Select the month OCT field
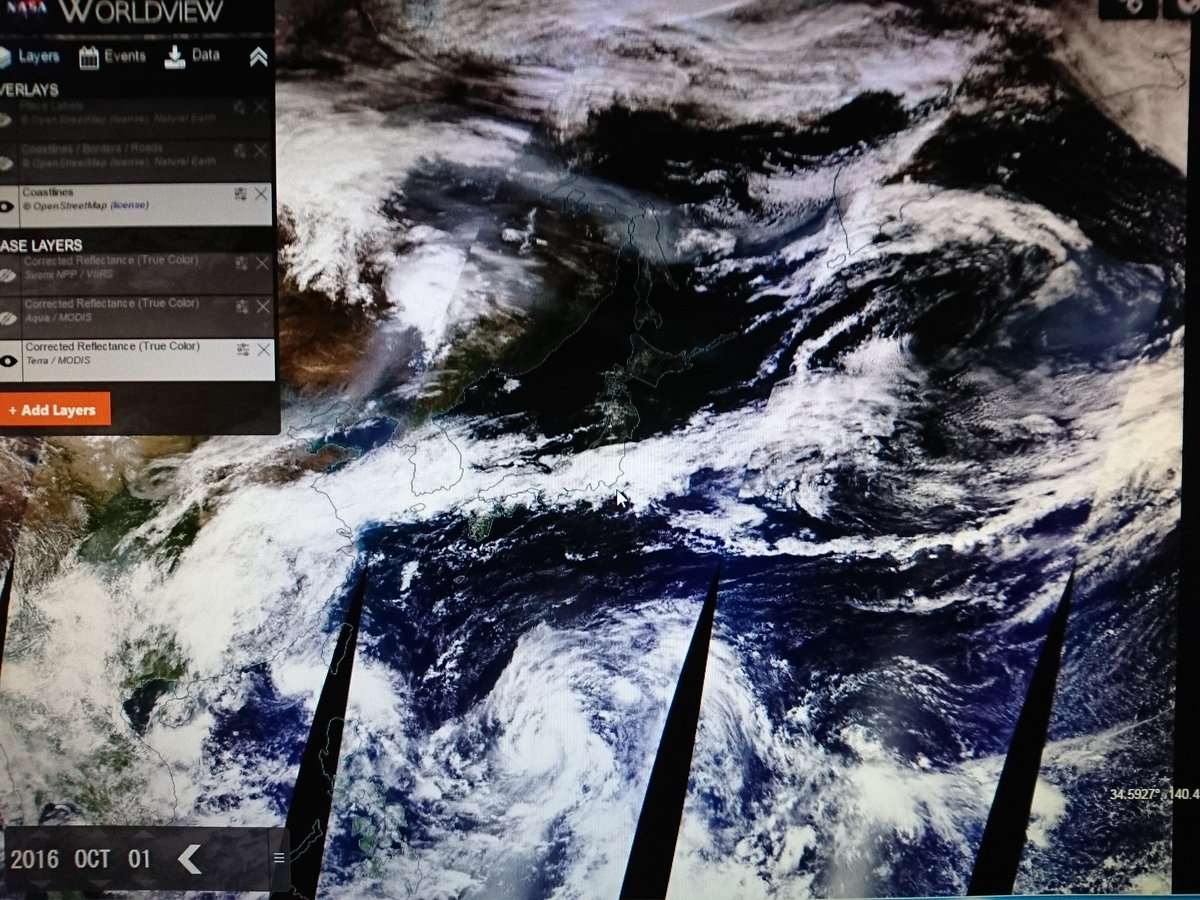This screenshot has height=900, width=1200. tap(92, 859)
